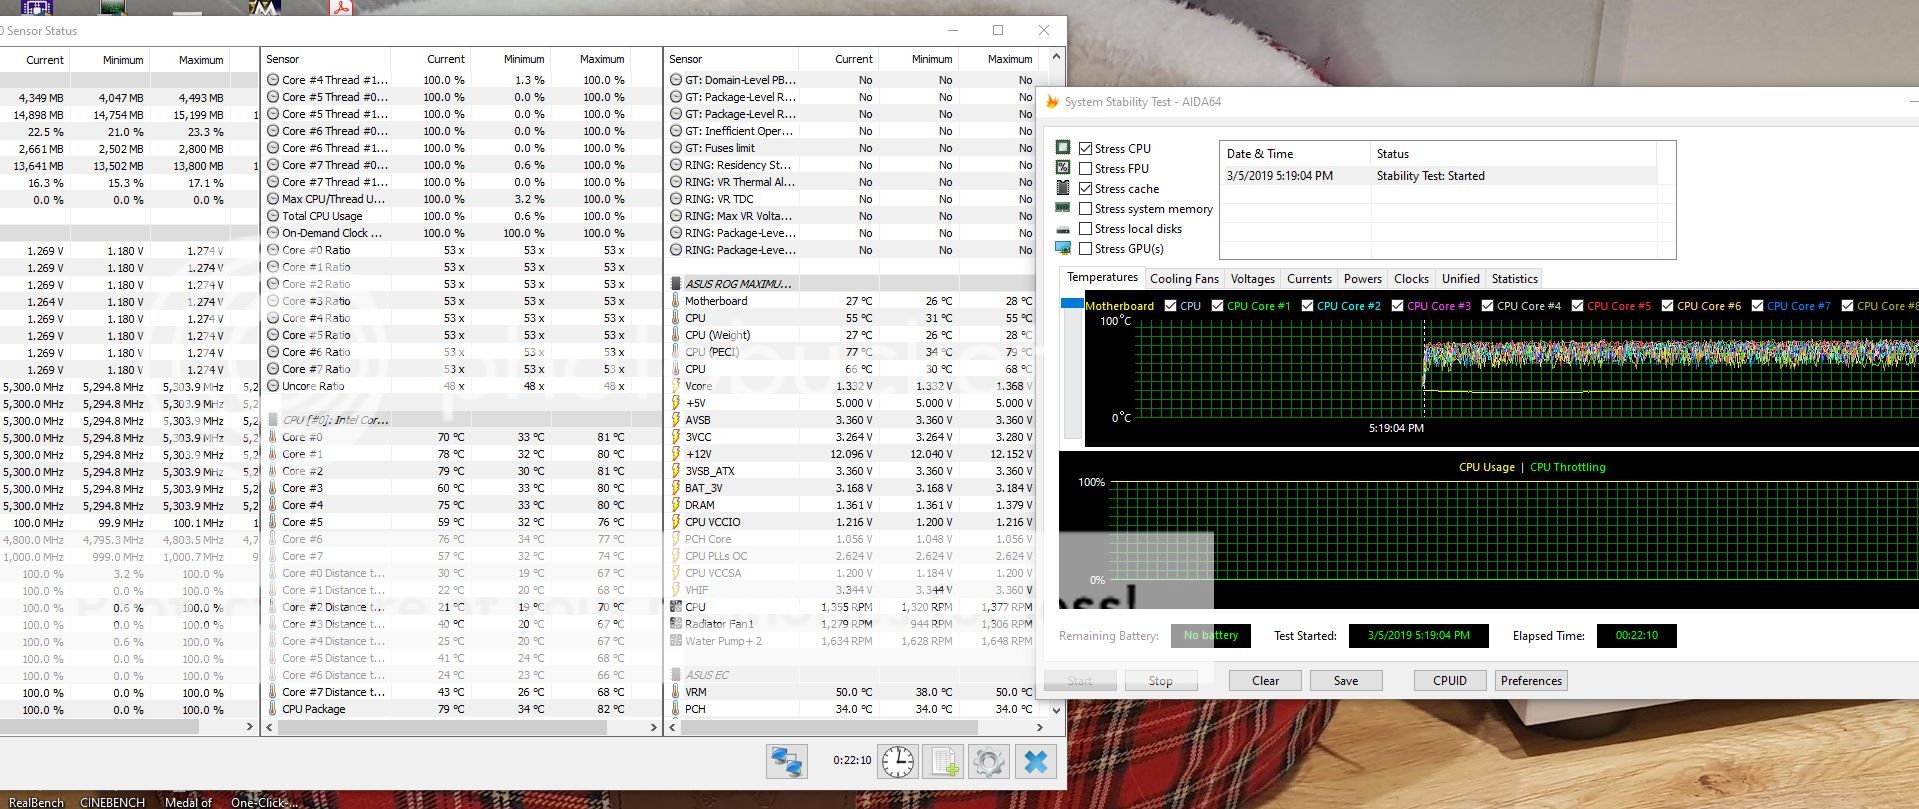Toggle the CPU Core #5 graph checkbox
1919x809 pixels.
click(1577, 306)
